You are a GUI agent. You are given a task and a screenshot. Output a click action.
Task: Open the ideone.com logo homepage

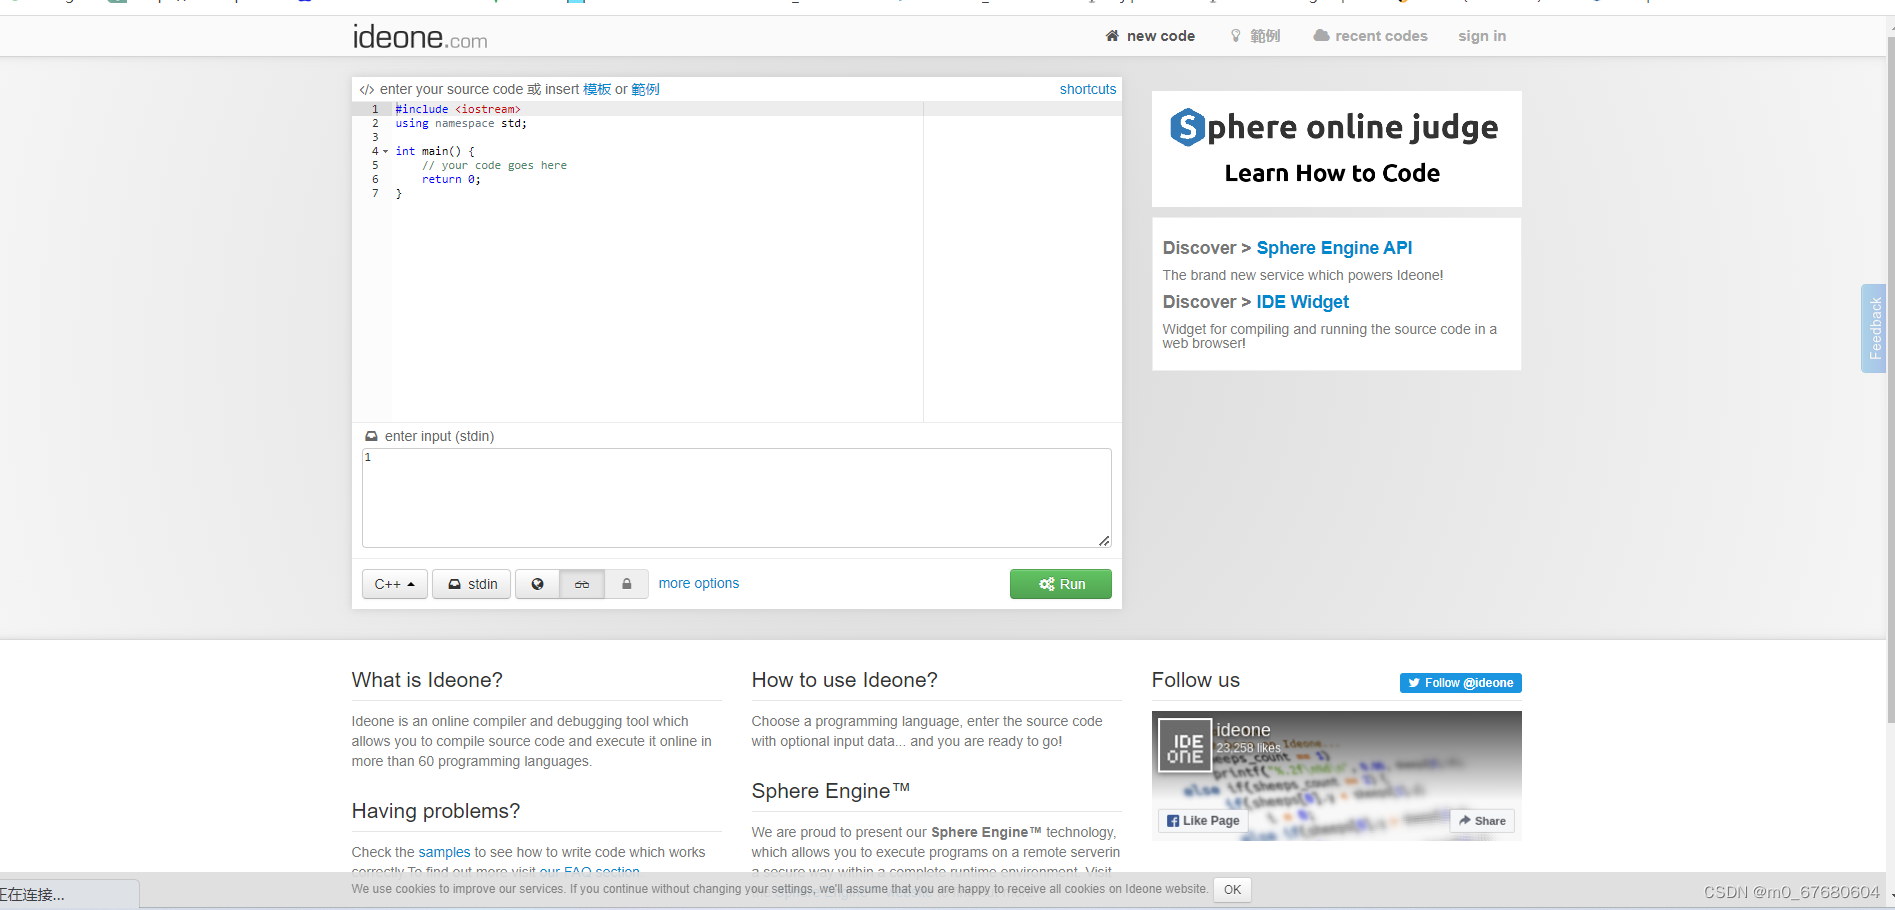(419, 37)
